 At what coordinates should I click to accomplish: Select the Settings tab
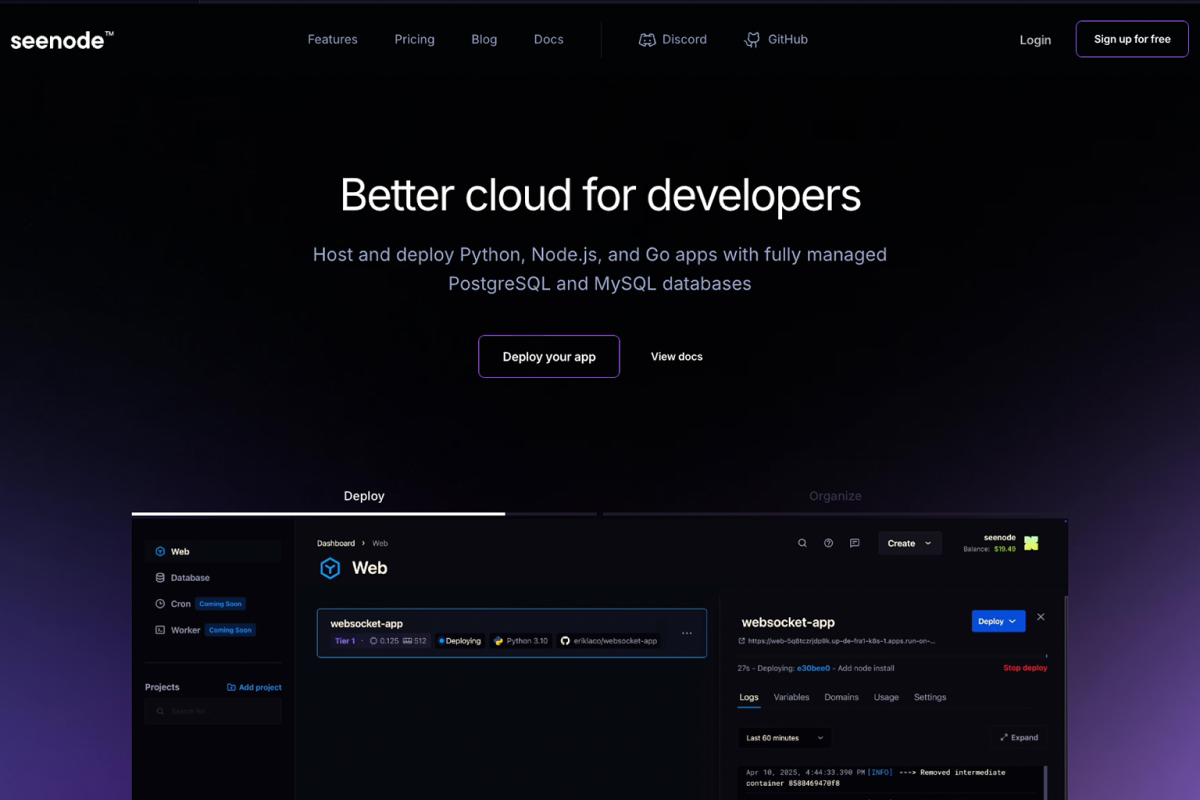[930, 697]
